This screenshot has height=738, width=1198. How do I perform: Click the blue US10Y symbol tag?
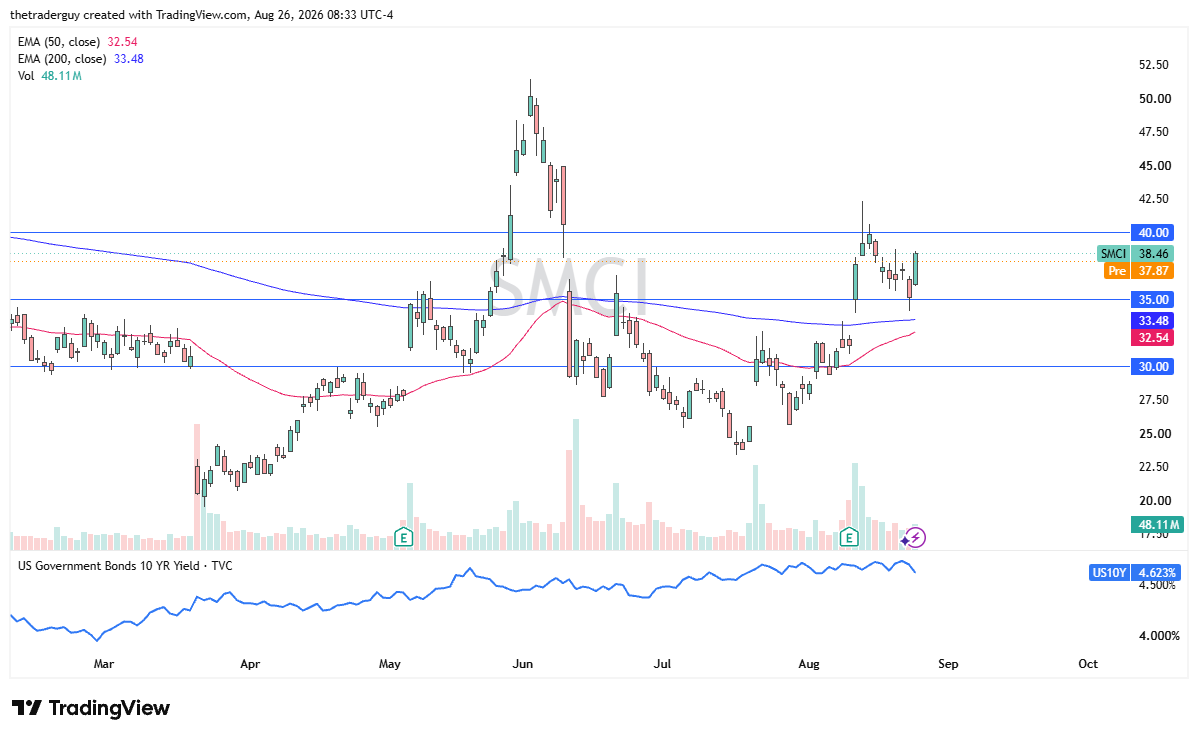point(1109,572)
